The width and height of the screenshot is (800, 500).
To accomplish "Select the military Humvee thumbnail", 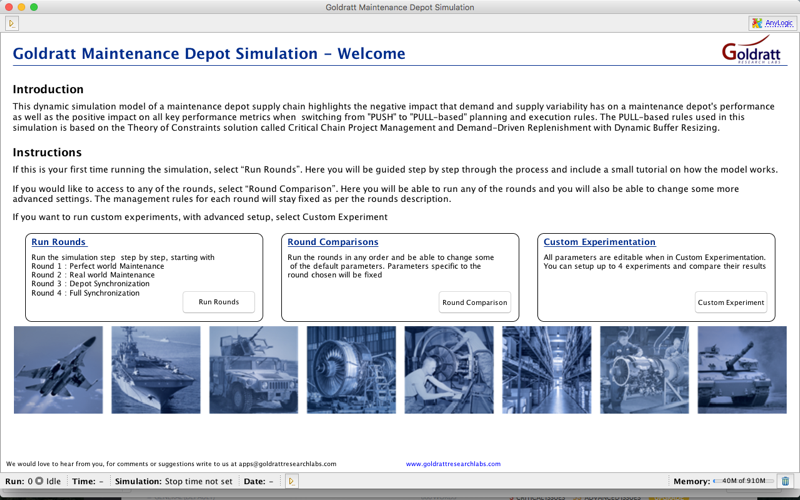I will pos(254,370).
